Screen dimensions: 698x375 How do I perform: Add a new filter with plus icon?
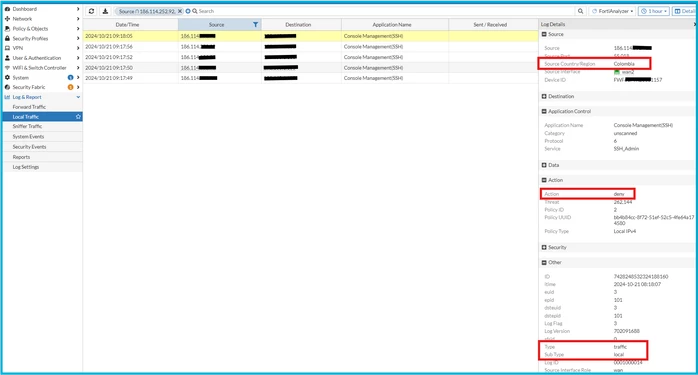point(188,11)
